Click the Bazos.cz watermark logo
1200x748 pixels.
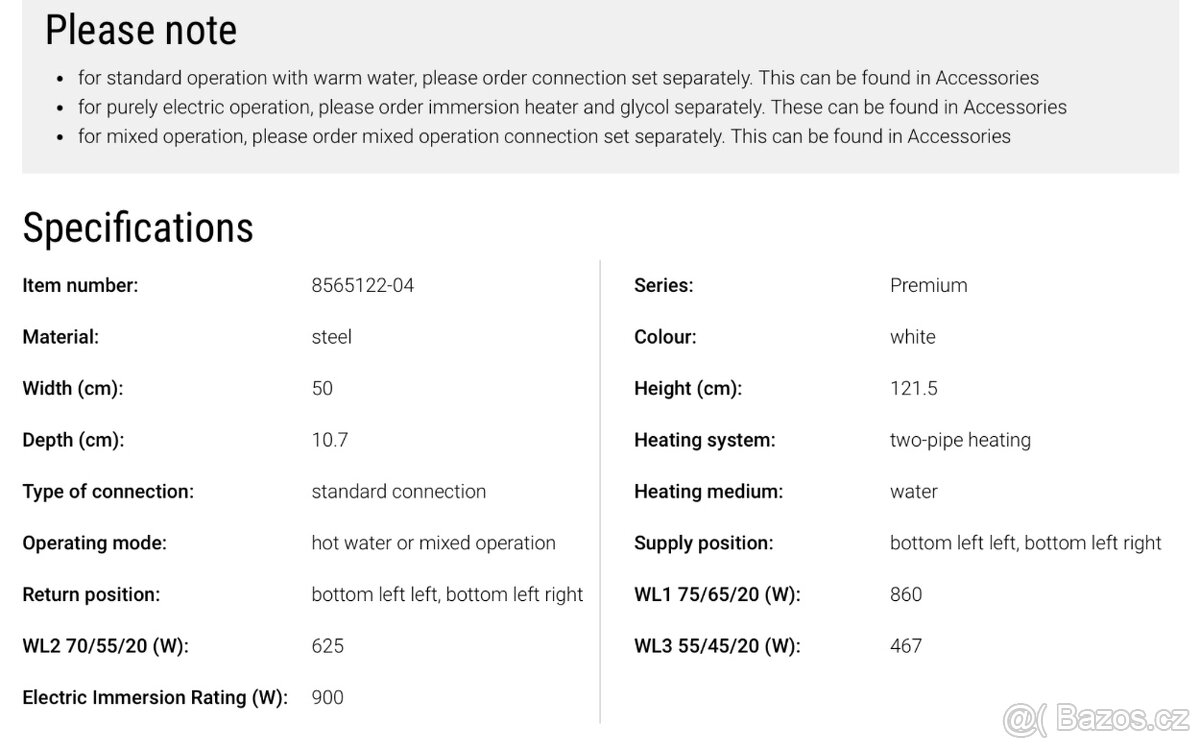coord(1096,720)
